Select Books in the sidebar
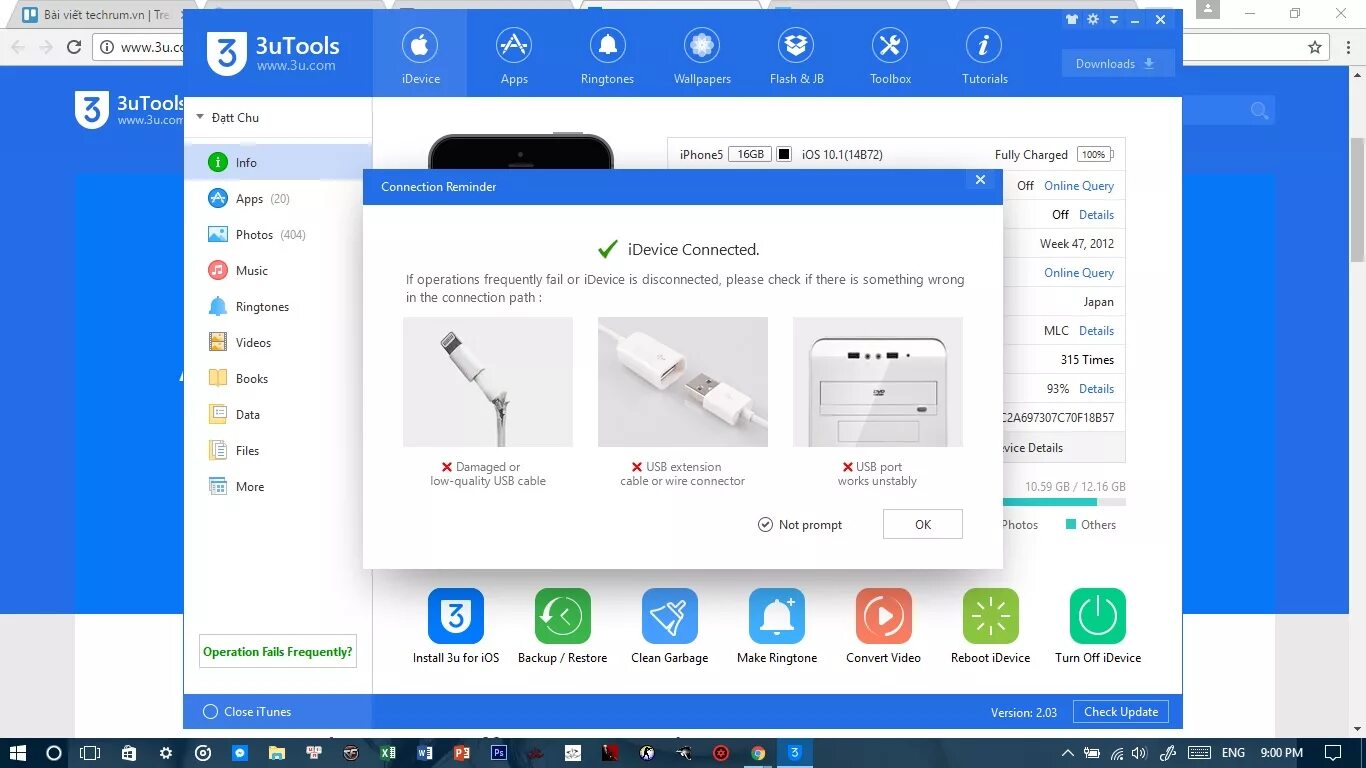 point(278,378)
